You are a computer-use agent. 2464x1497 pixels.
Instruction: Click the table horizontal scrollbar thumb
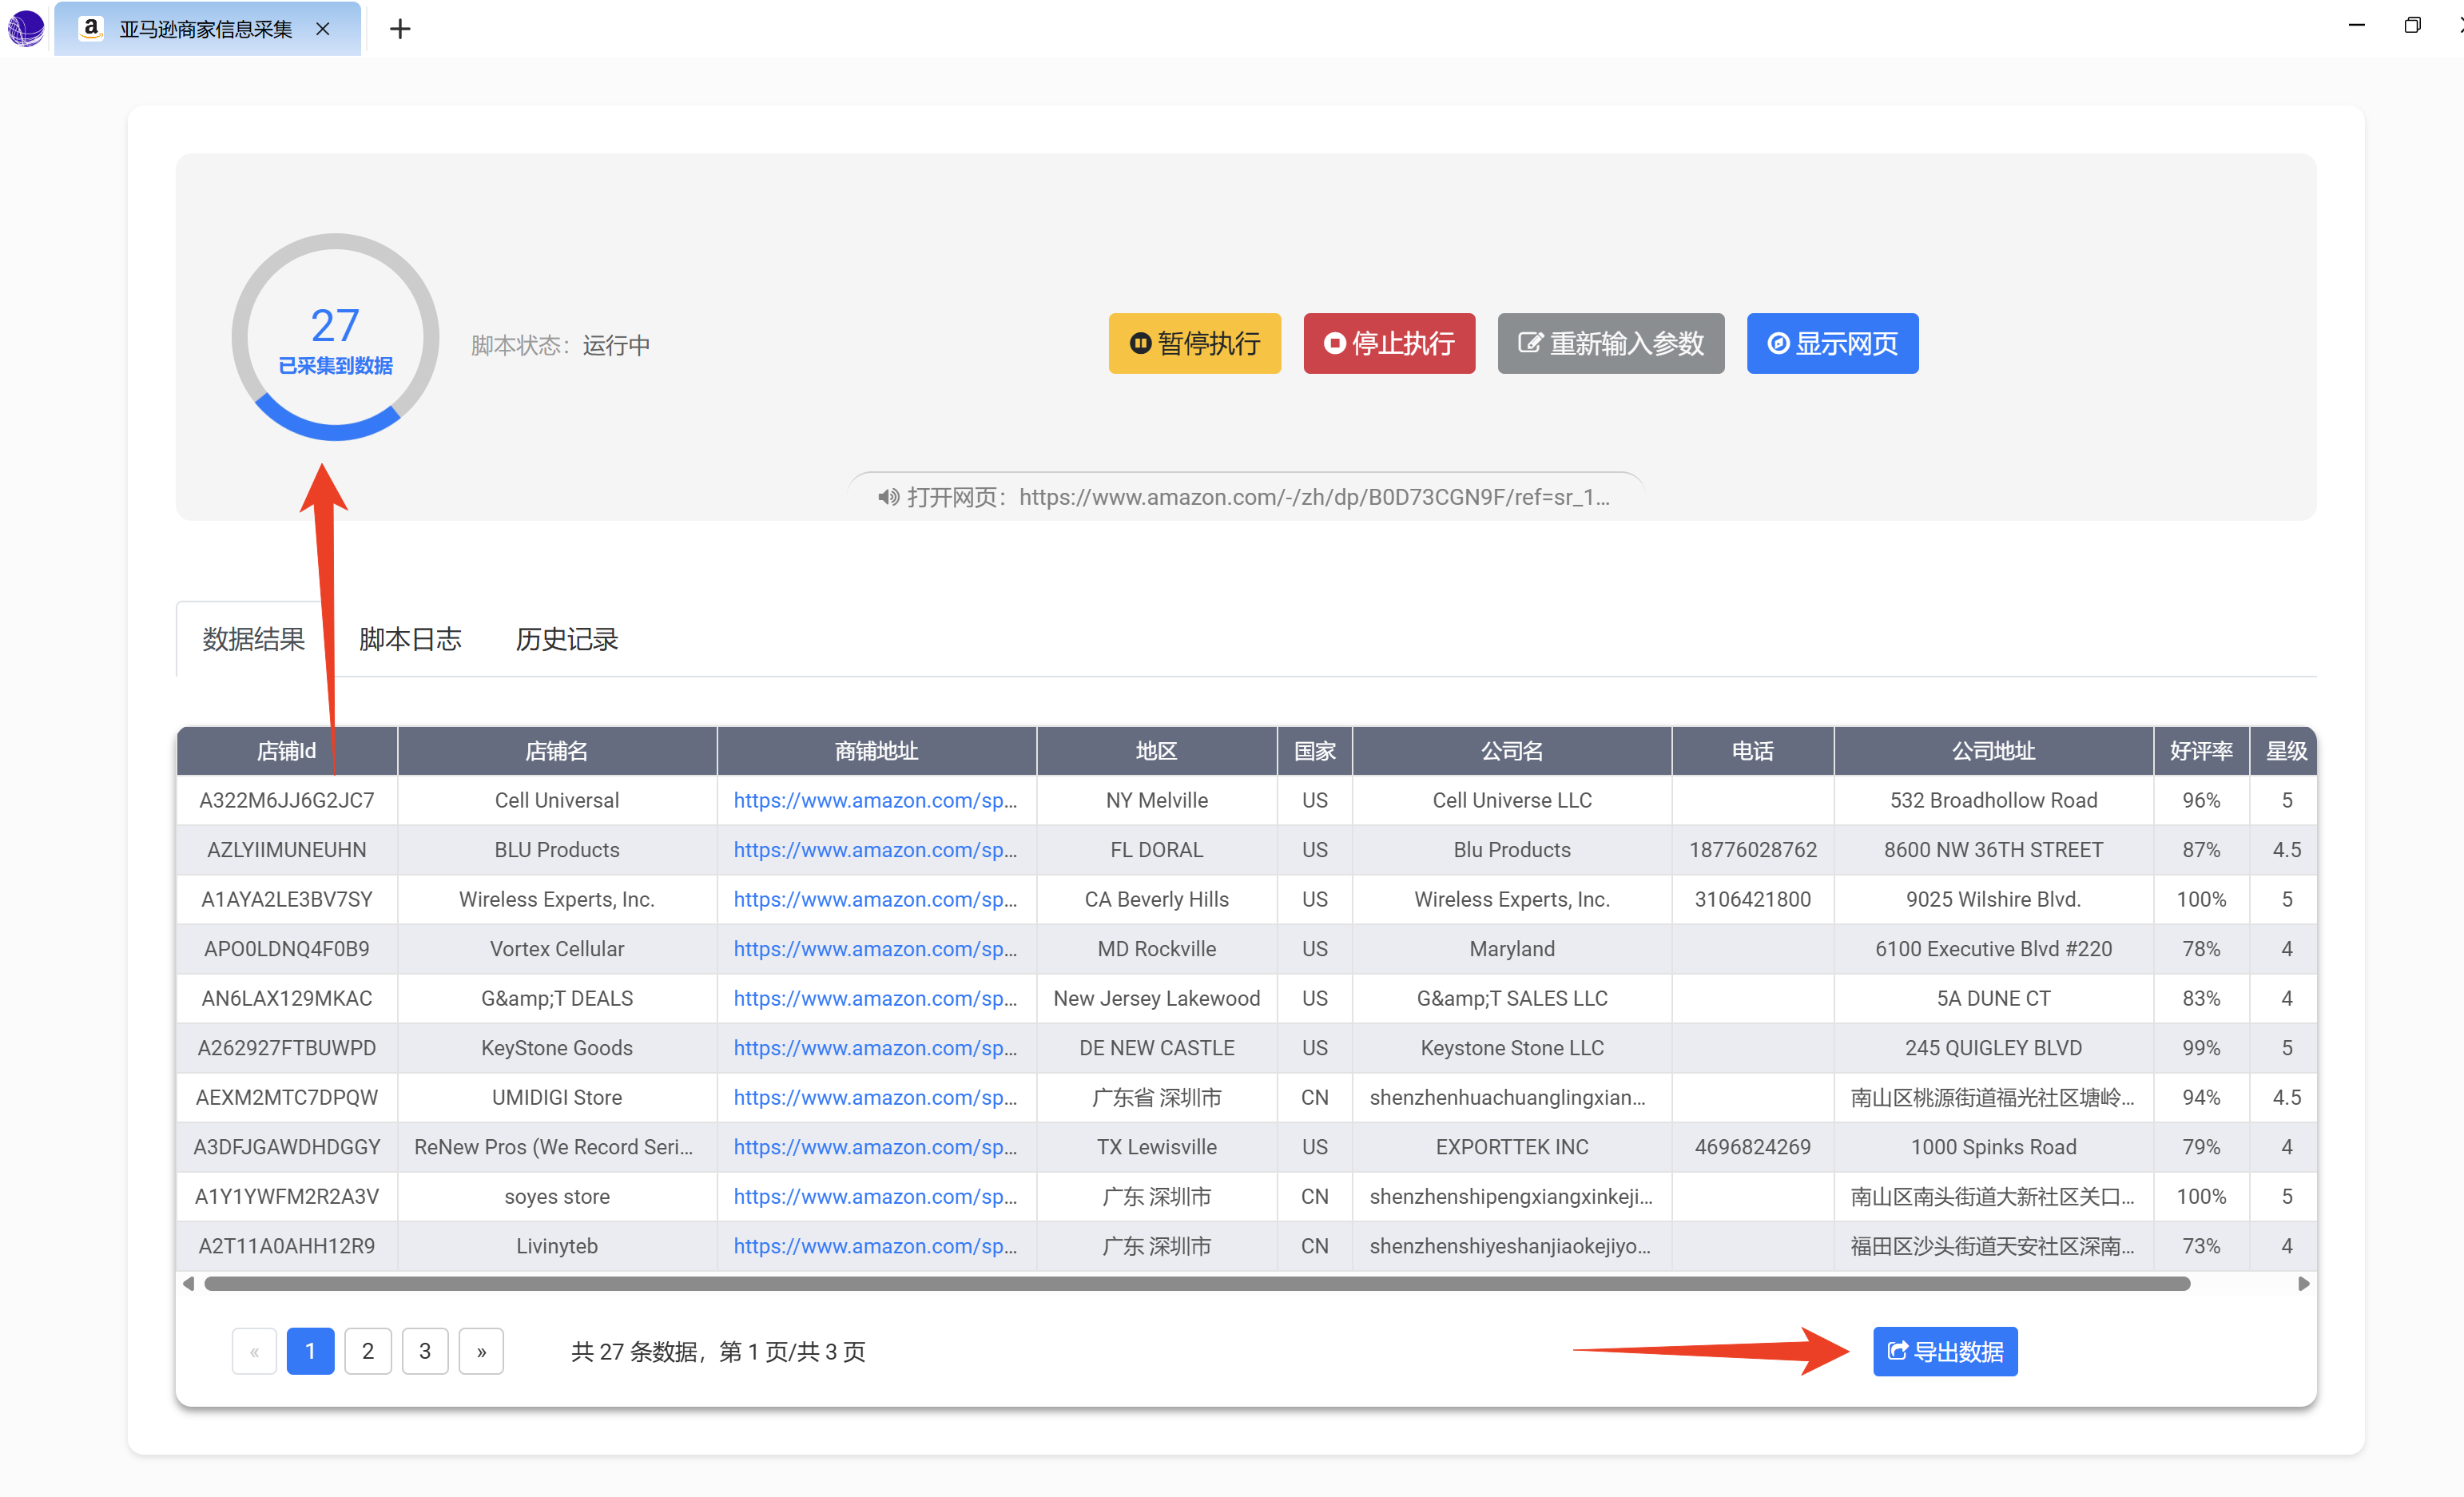[x=1197, y=1283]
